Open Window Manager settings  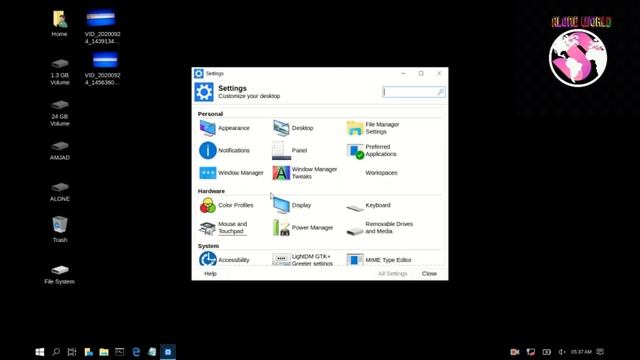point(231,173)
